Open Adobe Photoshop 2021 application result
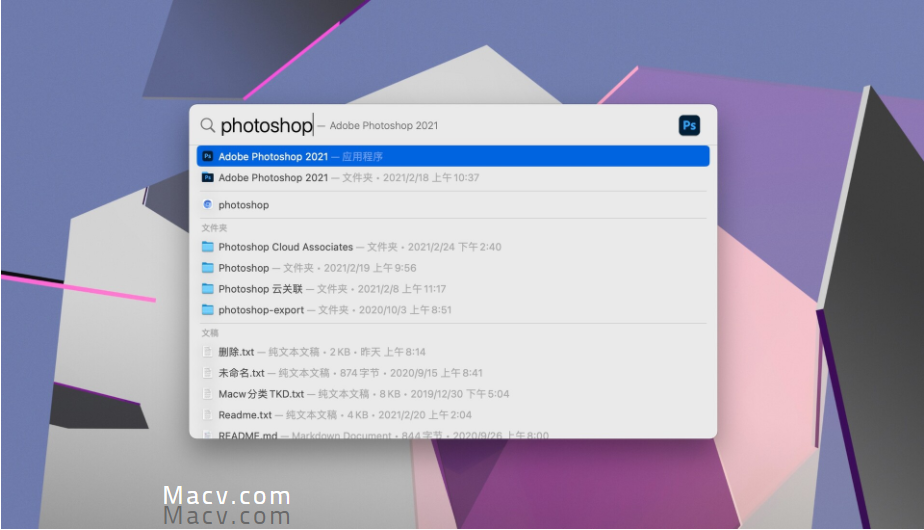 coord(453,156)
